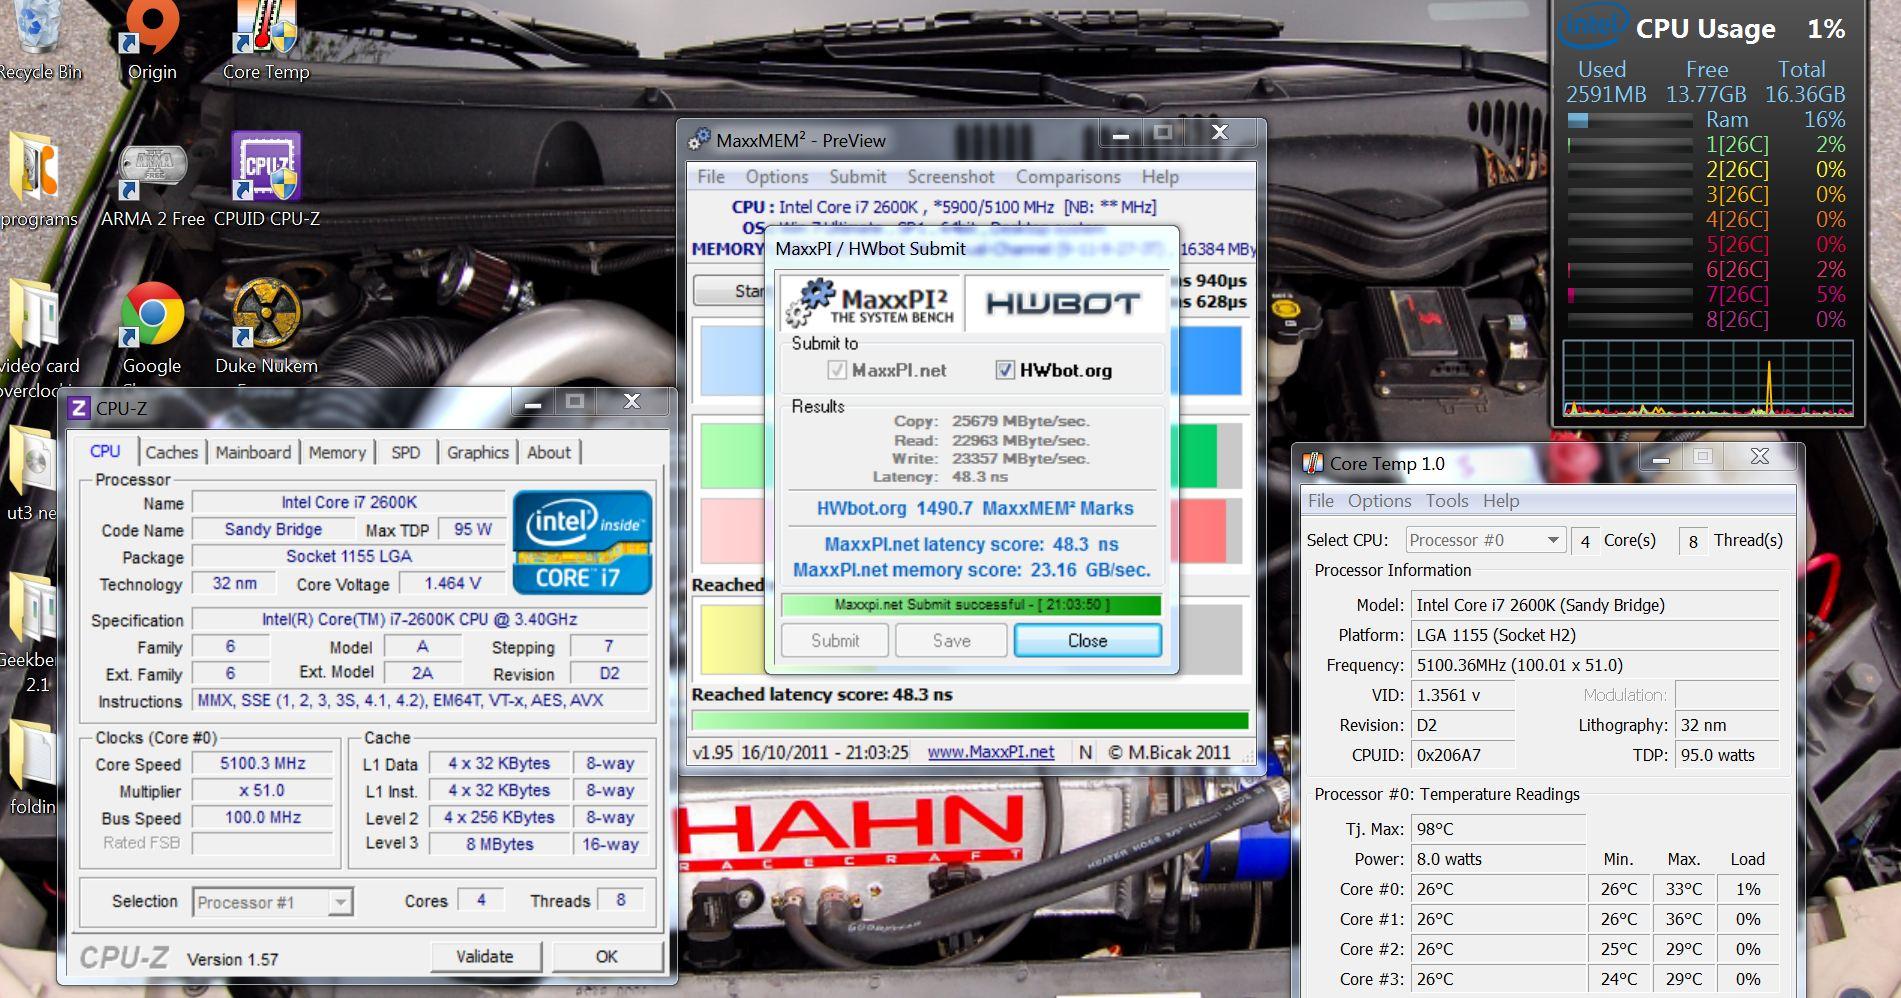Switch to the Caches tab in CPU-Z
The image size is (1901, 998).
tap(172, 452)
